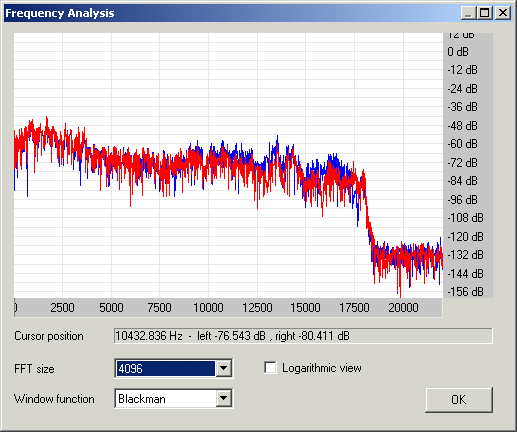This screenshot has width=517, height=432.
Task: Click the 10000 Hz label on frequency axis
Action: tap(208, 307)
